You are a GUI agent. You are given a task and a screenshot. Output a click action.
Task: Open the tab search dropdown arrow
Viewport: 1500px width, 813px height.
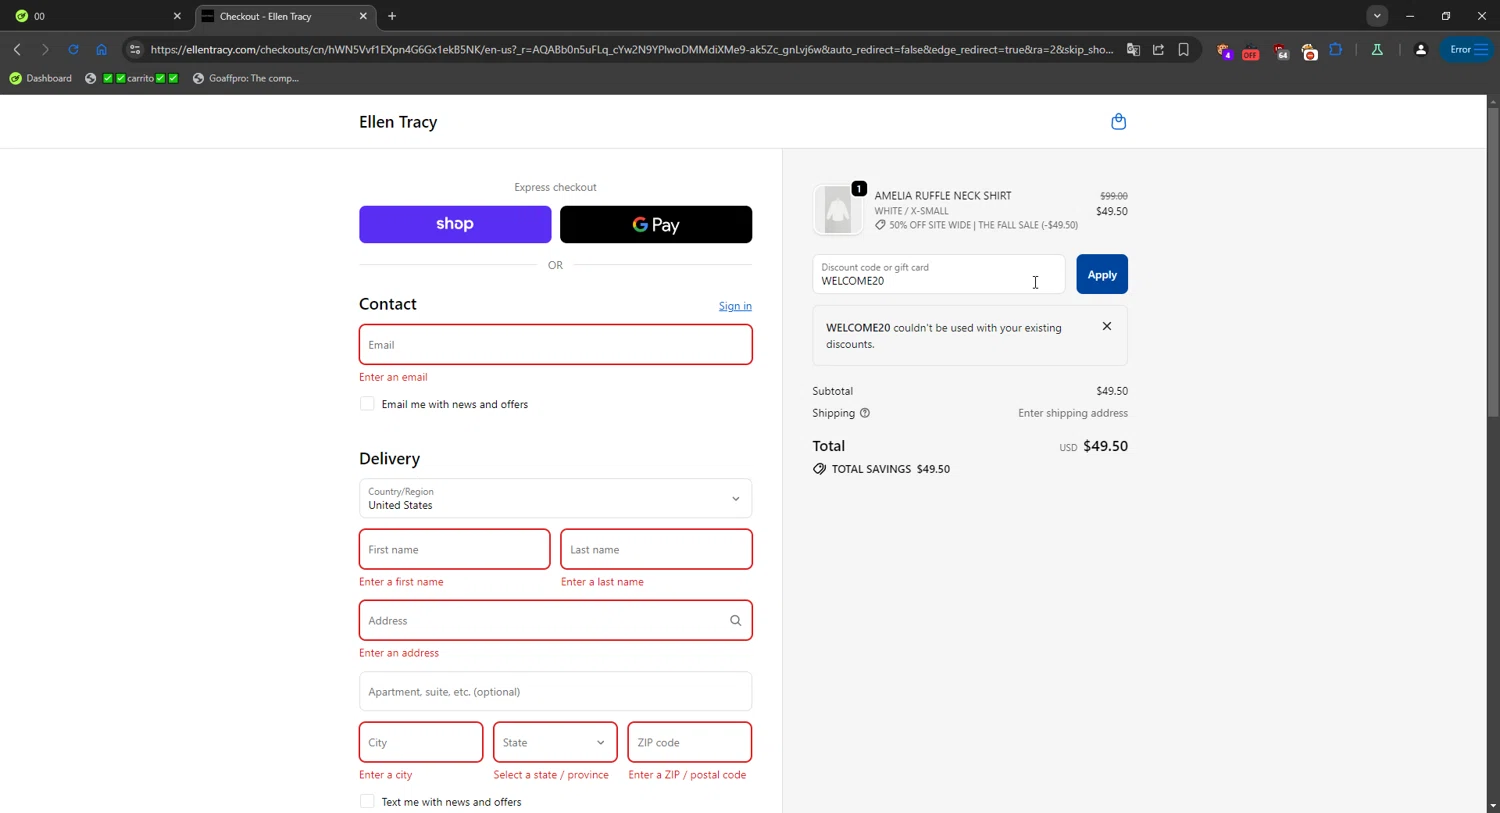pos(1377,16)
